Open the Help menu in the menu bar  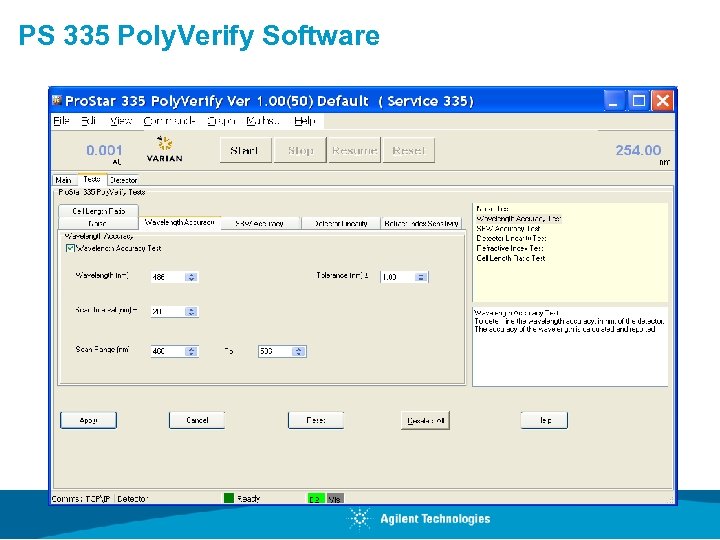click(x=305, y=121)
